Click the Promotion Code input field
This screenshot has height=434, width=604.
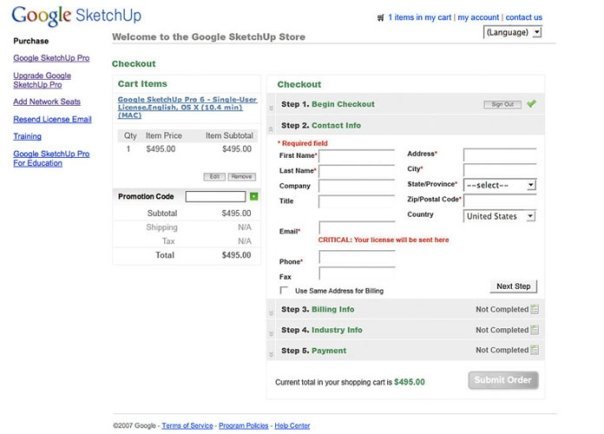tap(215, 197)
